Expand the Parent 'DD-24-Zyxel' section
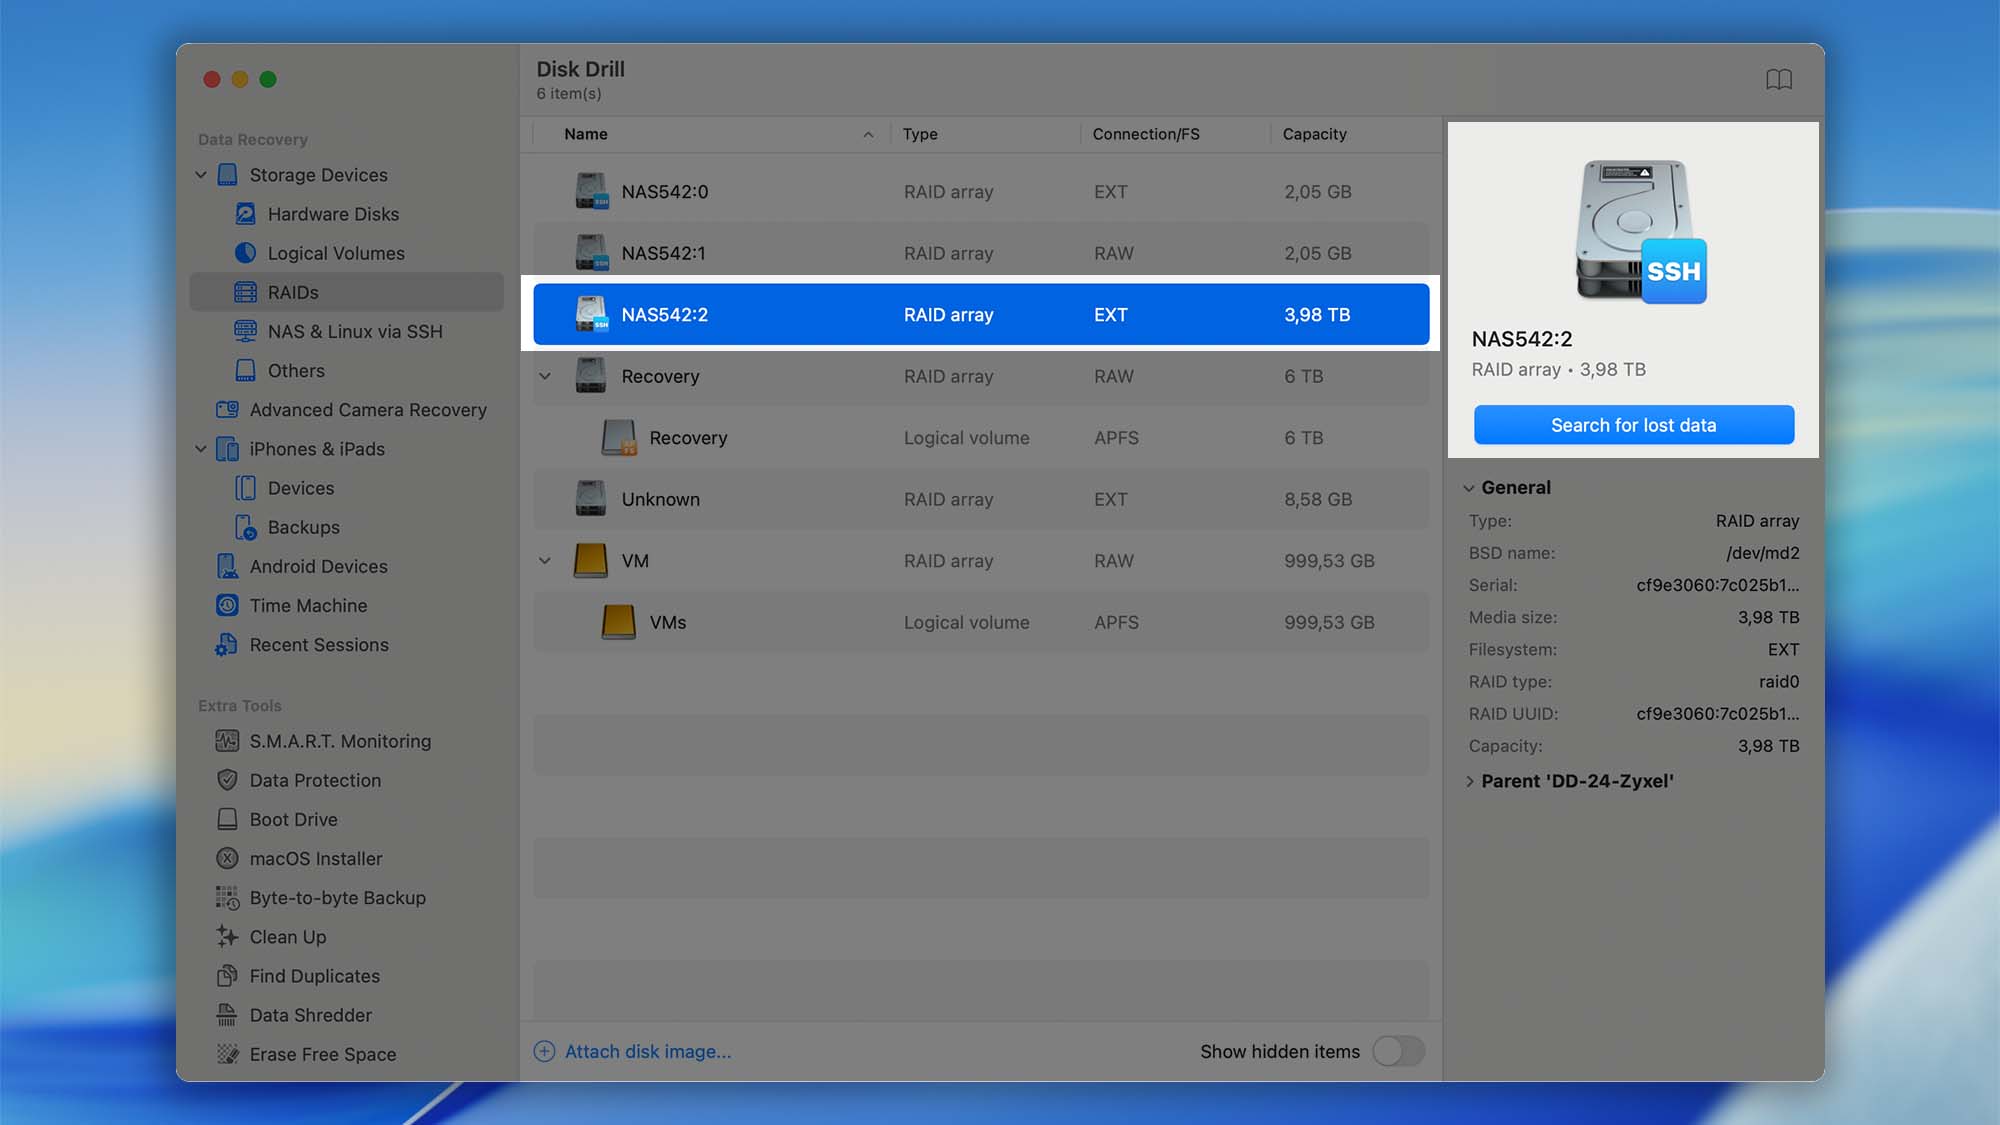This screenshot has height=1125, width=2000. coord(1469,781)
